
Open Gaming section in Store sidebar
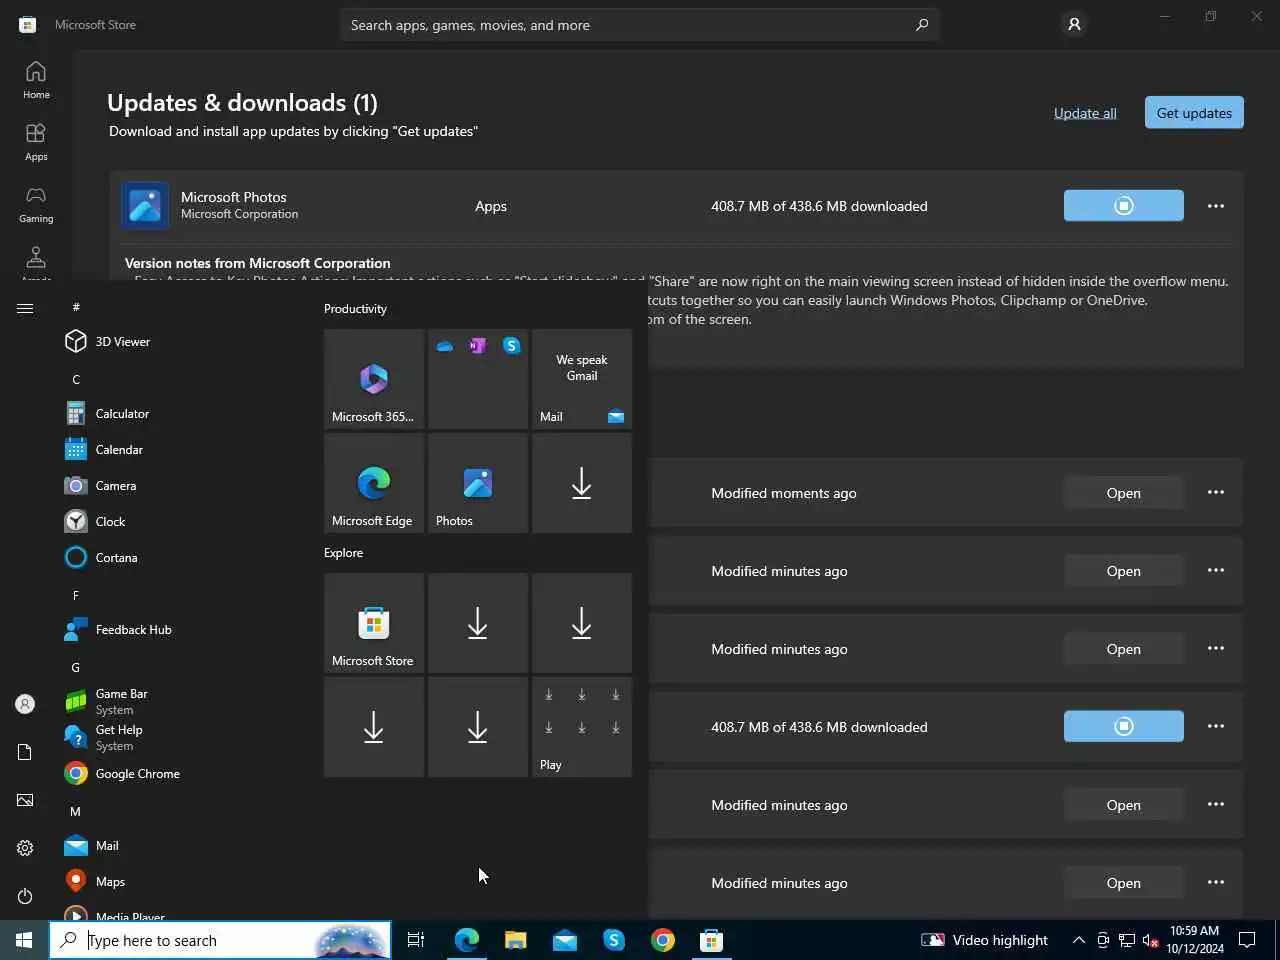(36, 204)
